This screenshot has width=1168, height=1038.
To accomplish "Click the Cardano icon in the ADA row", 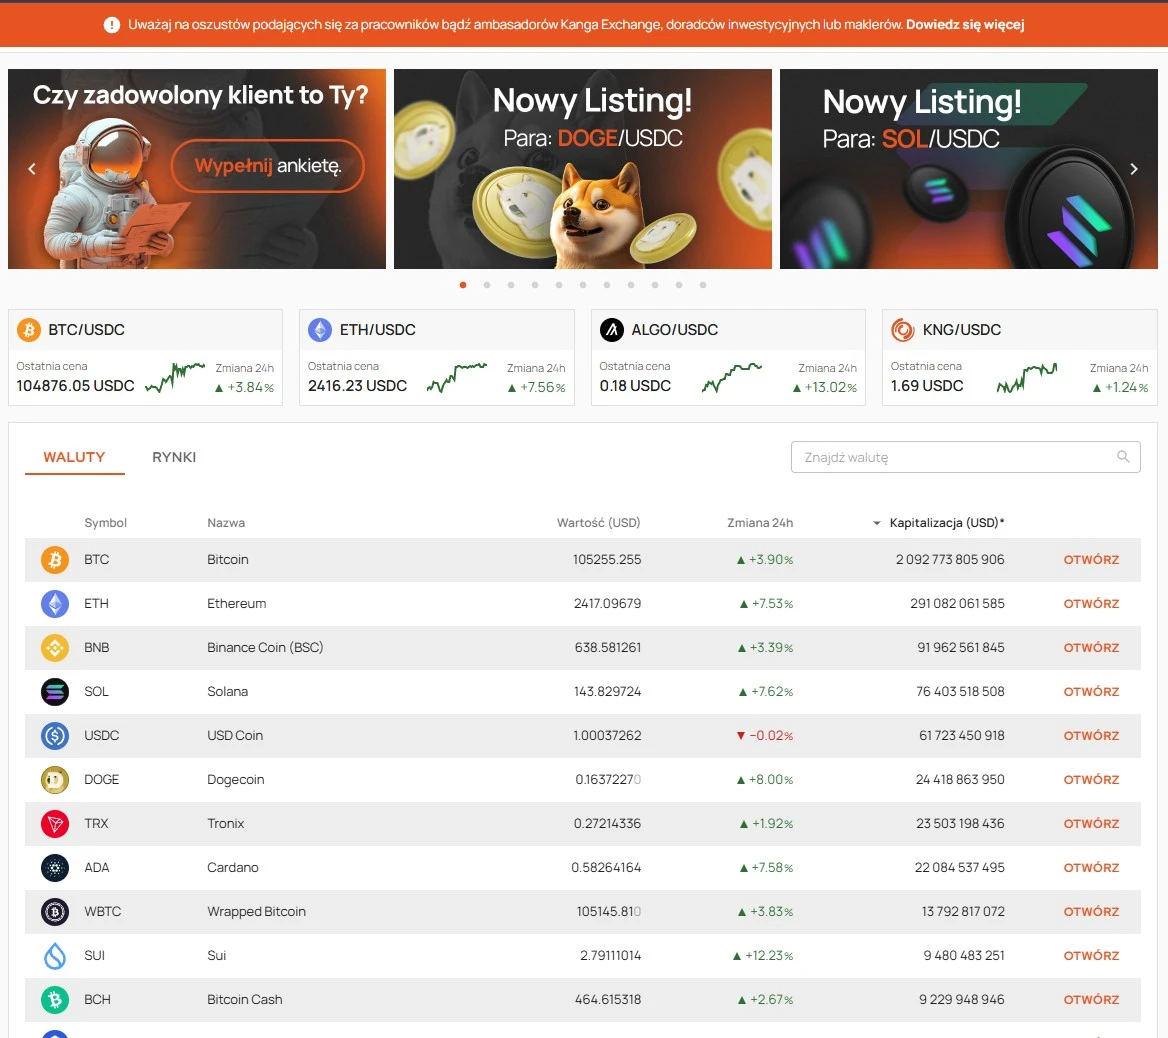I will (x=54, y=867).
